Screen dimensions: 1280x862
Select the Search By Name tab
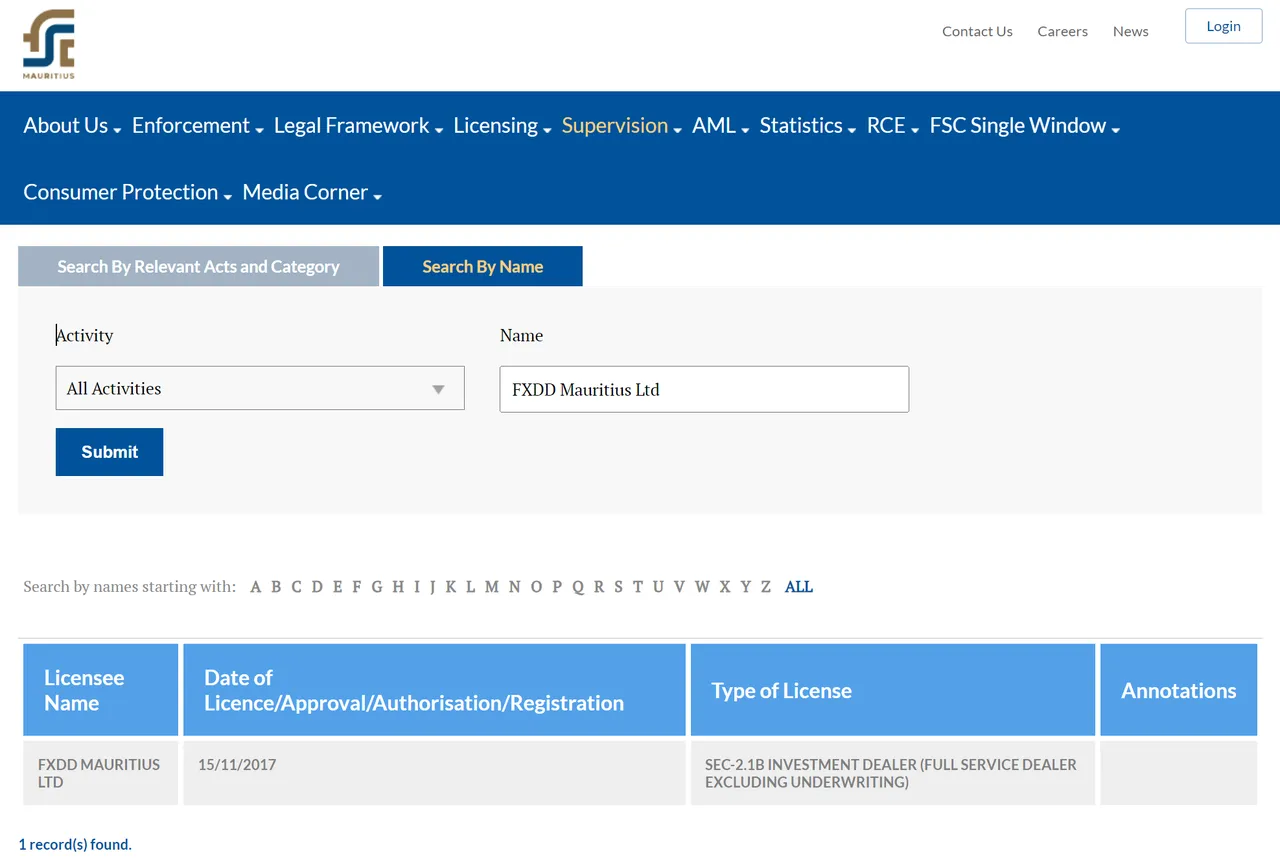tap(482, 266)
